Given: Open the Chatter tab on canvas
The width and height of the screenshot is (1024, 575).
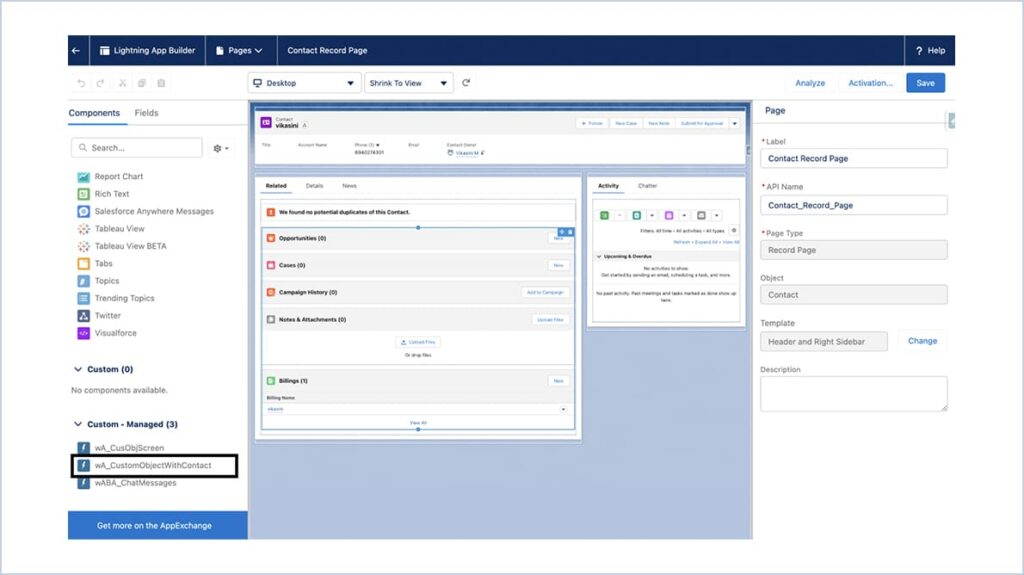Looking at the screenshot, I should pyautogui.click(x=647, y=186).
